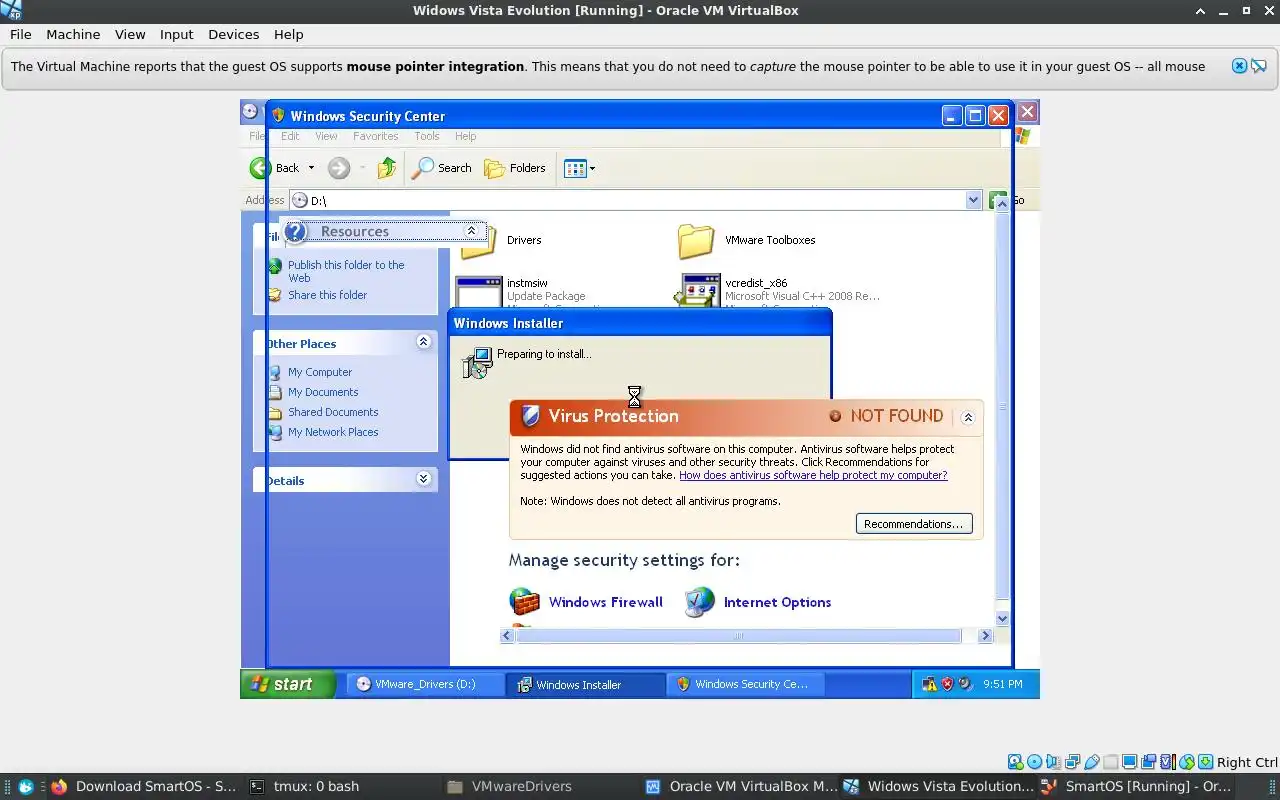The width and height of the screenshot is (1280, 800).
Task: Click the network warning tray icon
Action: [x=929, y=684]
